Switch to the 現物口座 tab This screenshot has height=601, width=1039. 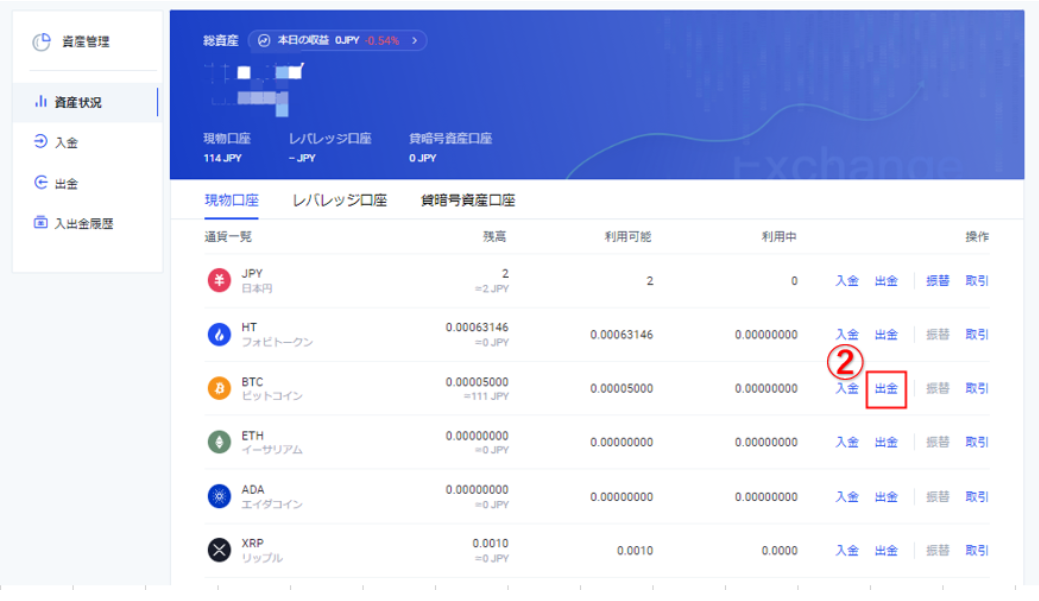pos(231,200)
